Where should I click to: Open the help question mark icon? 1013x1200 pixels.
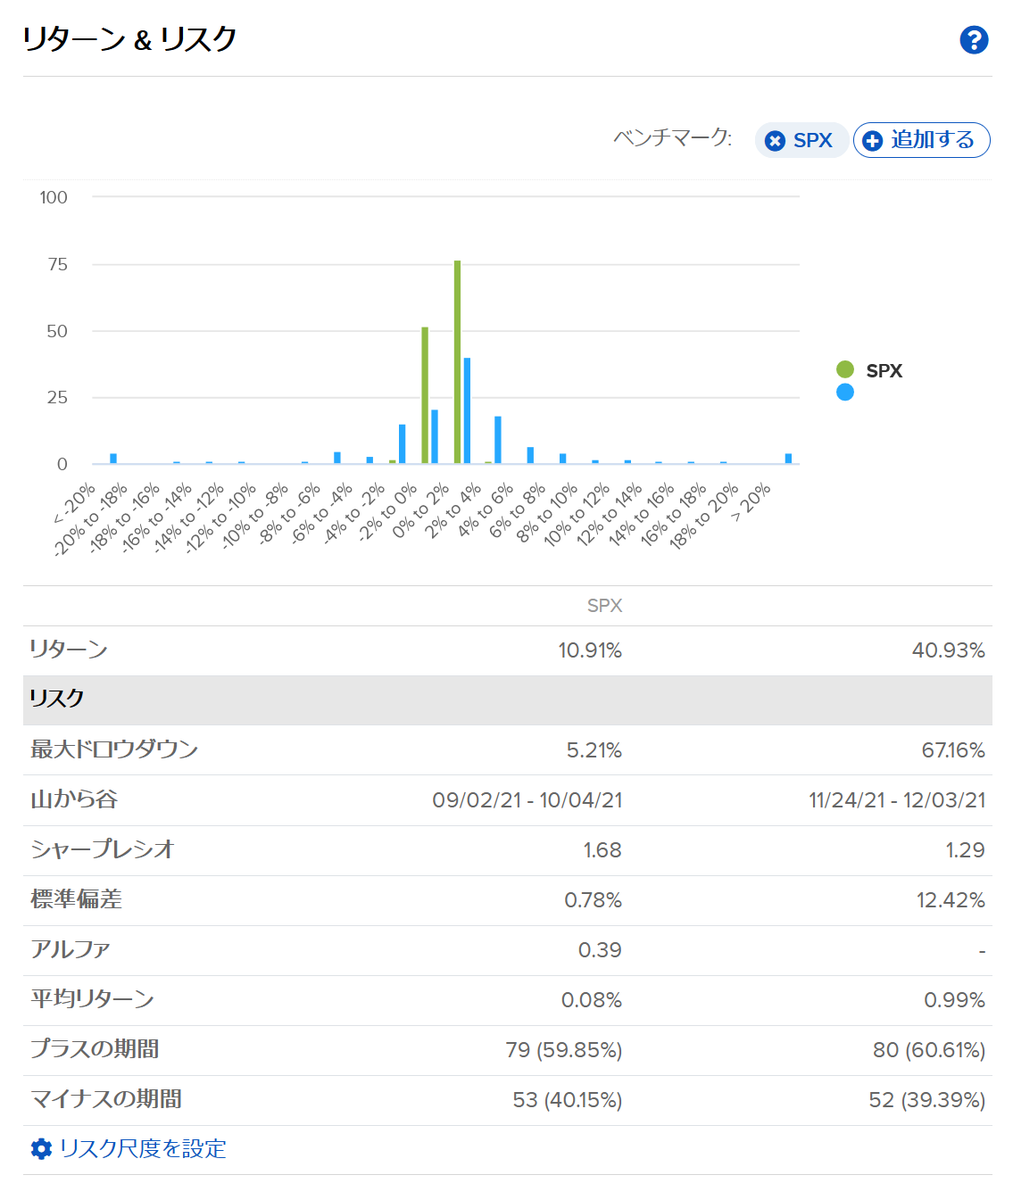click(x=973, y=40)
